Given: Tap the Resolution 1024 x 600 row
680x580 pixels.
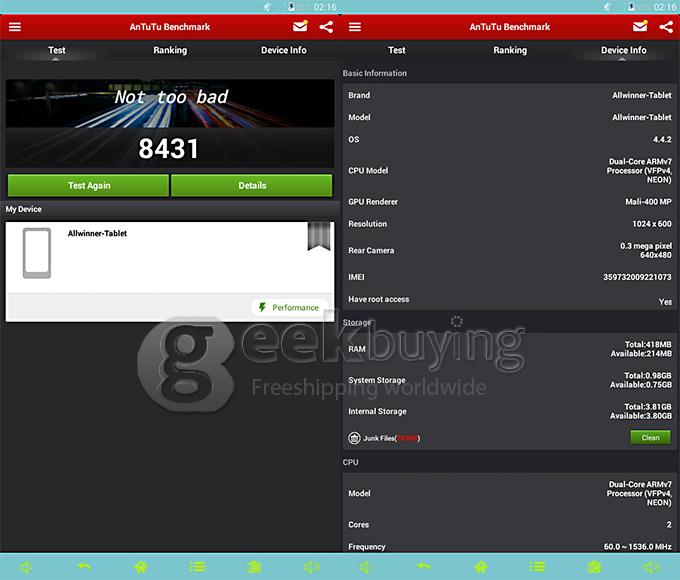Looking at the screenshot, I should pos(510,224).
